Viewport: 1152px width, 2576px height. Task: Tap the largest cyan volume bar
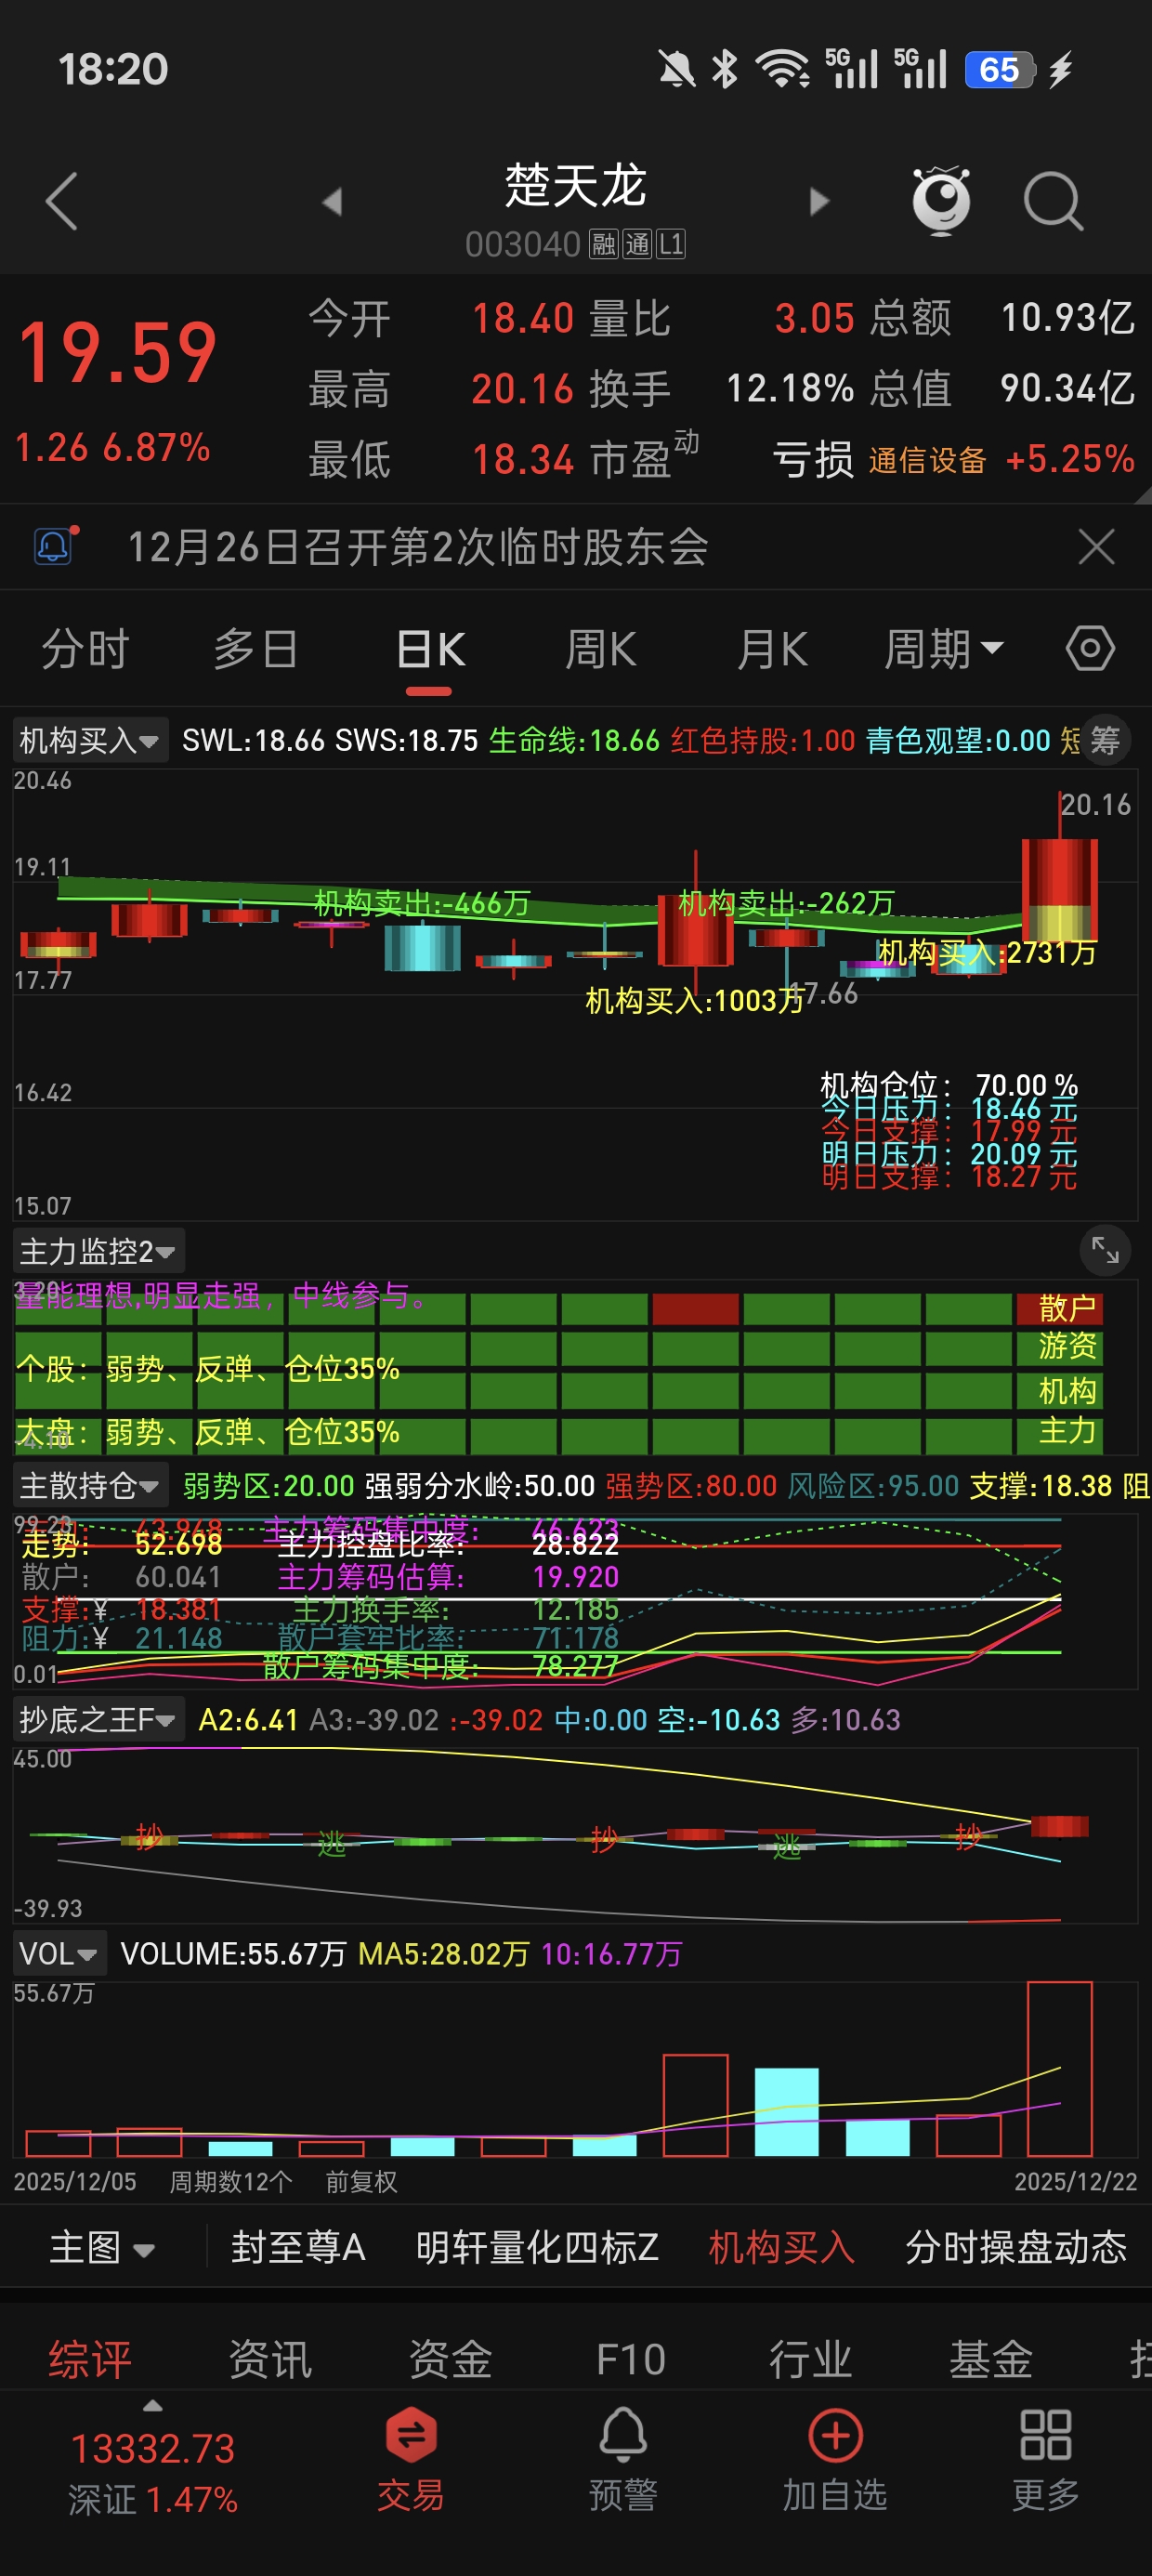coord(786,2112)
